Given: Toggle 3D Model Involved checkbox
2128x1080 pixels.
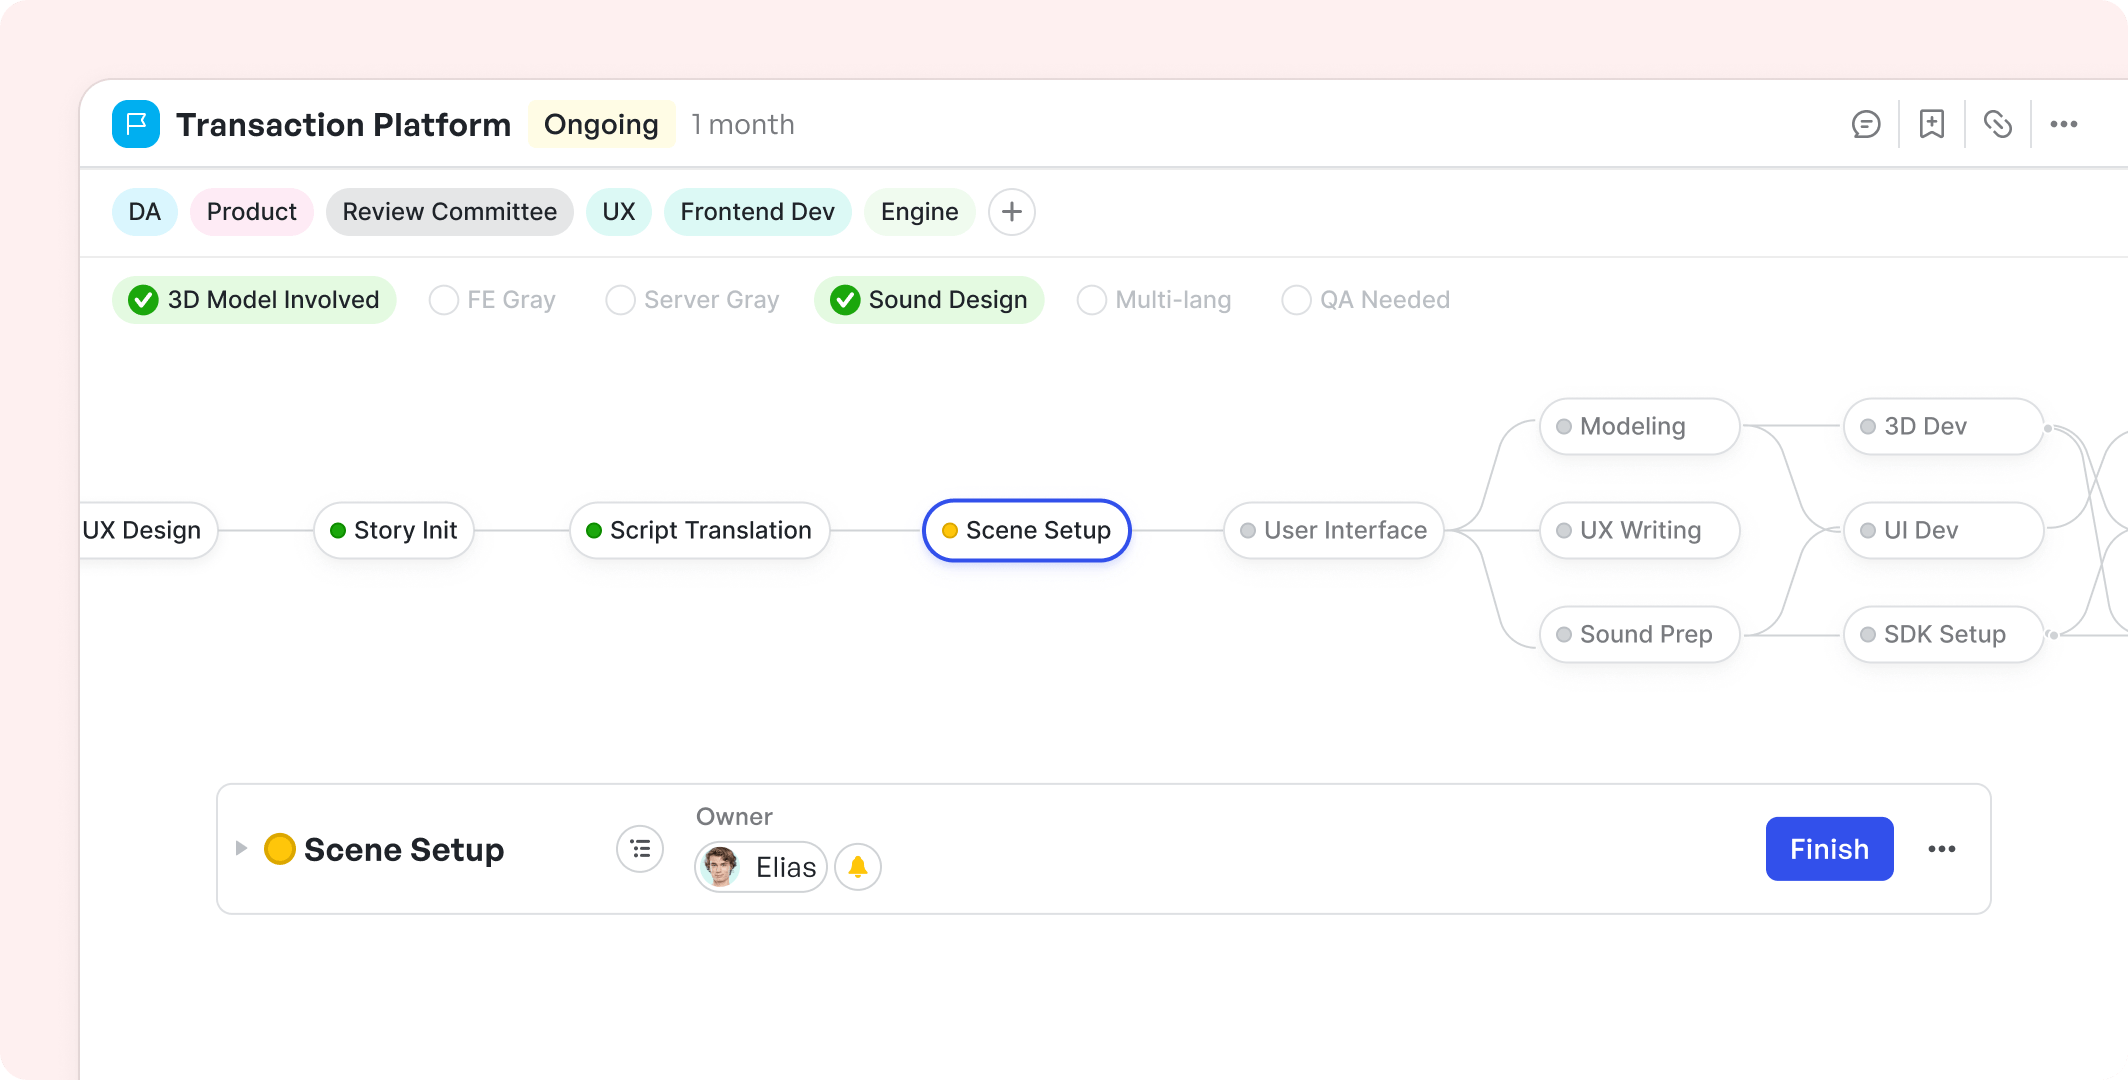Looking at the screenshot, I should (254, 300).
